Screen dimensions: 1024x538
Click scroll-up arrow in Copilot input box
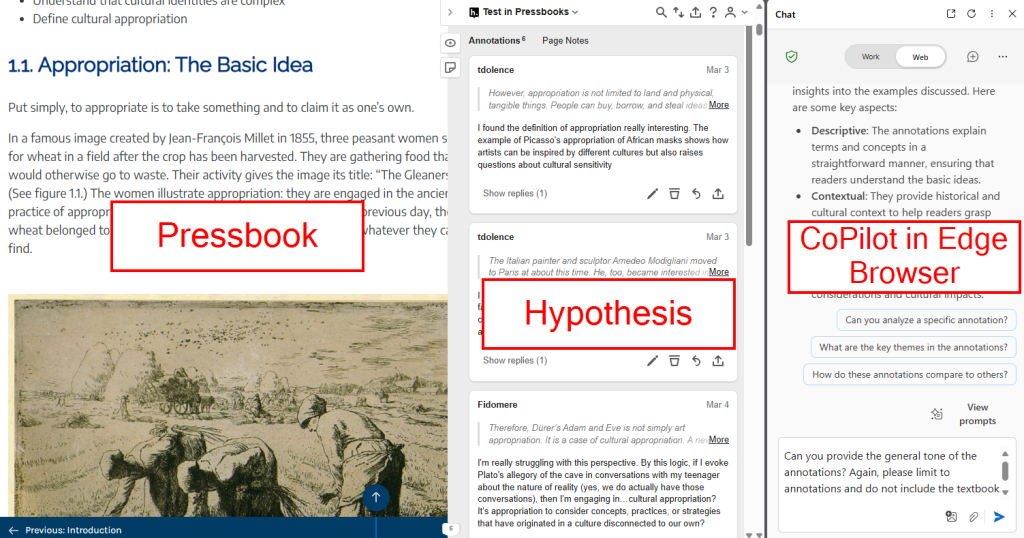click(1005, 453)
